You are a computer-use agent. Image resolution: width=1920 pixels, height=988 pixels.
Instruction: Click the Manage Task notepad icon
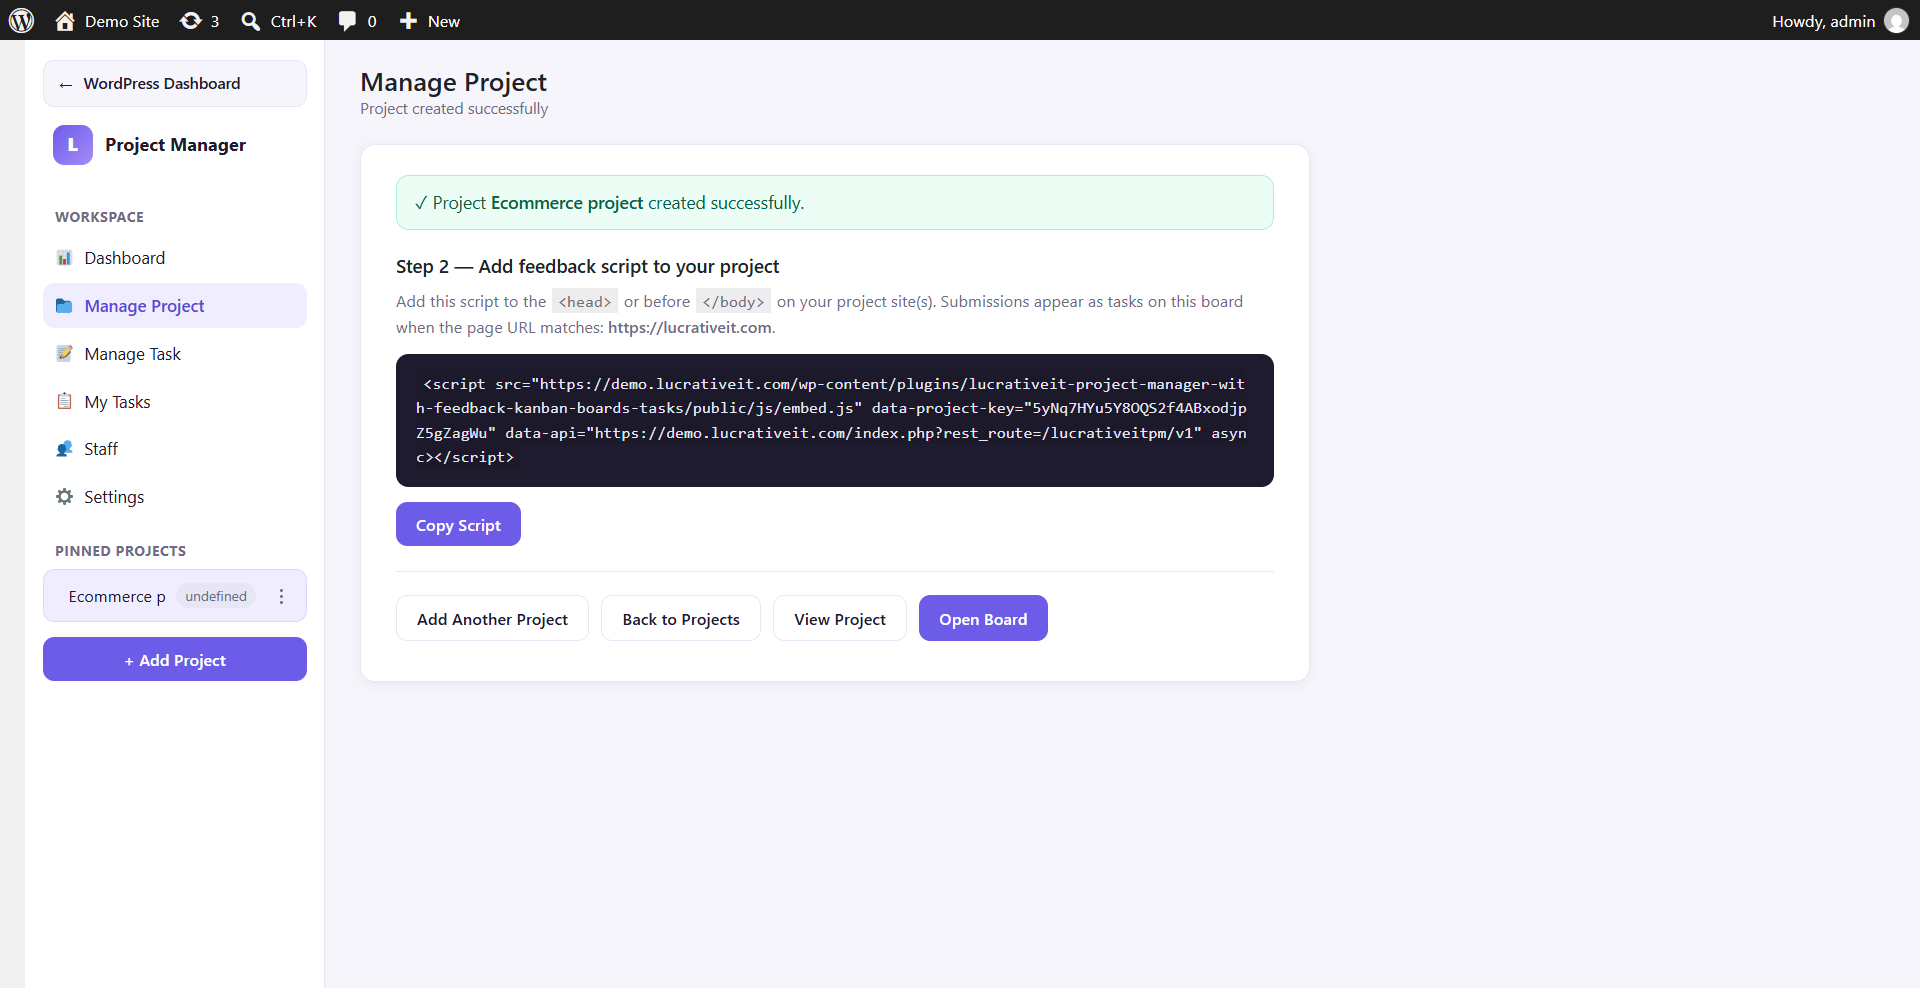(64, 354)
